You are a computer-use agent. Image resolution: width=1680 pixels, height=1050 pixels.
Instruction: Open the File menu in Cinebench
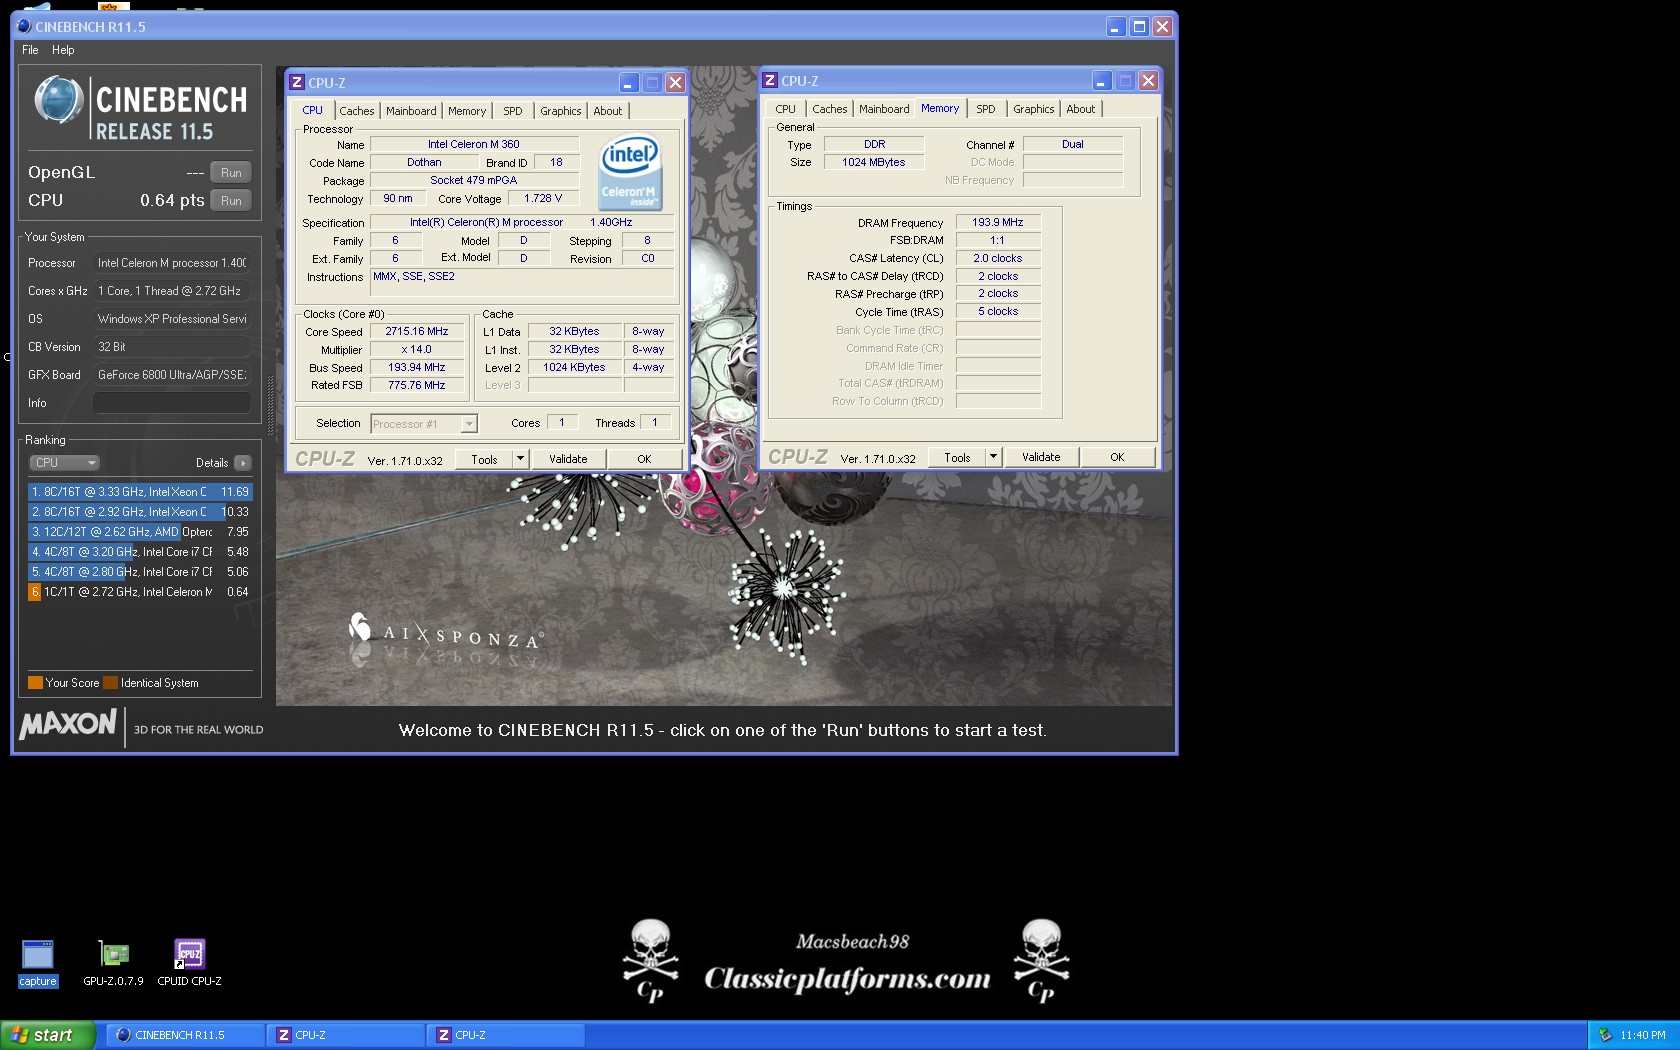30,50
